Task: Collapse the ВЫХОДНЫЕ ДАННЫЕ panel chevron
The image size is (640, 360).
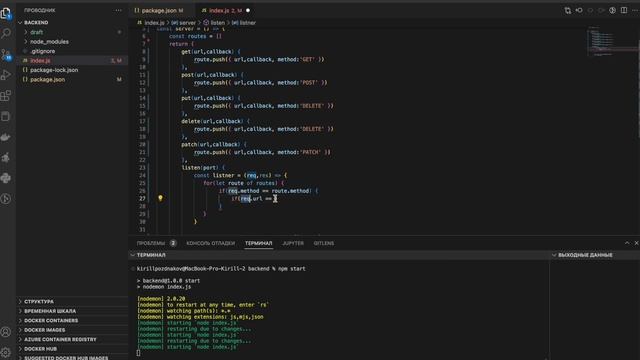Action: click(x=554, y=255)
